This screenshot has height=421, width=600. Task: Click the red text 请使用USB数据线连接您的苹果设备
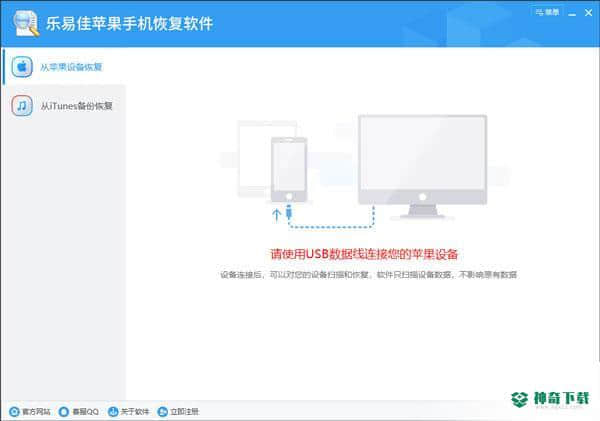click(364, 254)
